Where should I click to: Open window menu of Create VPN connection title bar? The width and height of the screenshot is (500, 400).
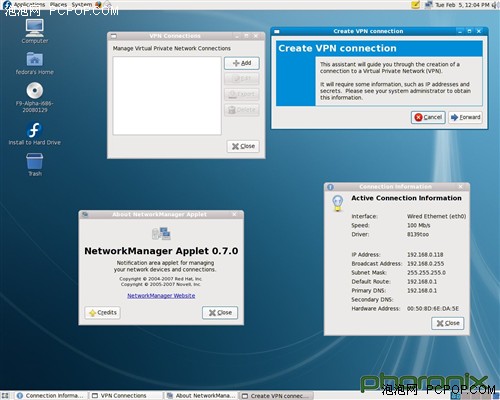(x=277, y=31)
